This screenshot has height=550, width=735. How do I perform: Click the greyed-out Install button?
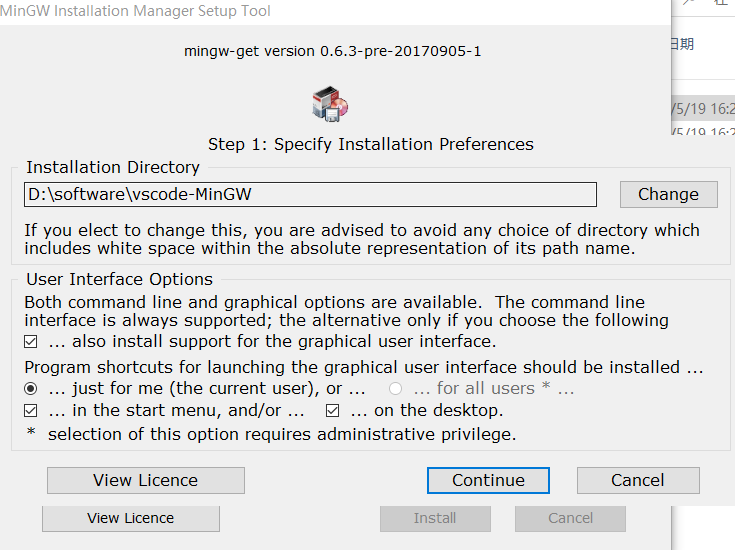(x=435, y=518)
